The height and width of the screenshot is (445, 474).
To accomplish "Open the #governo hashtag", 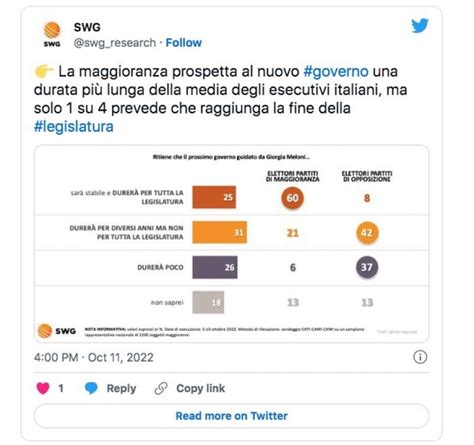I will click(x=336, y=71).
